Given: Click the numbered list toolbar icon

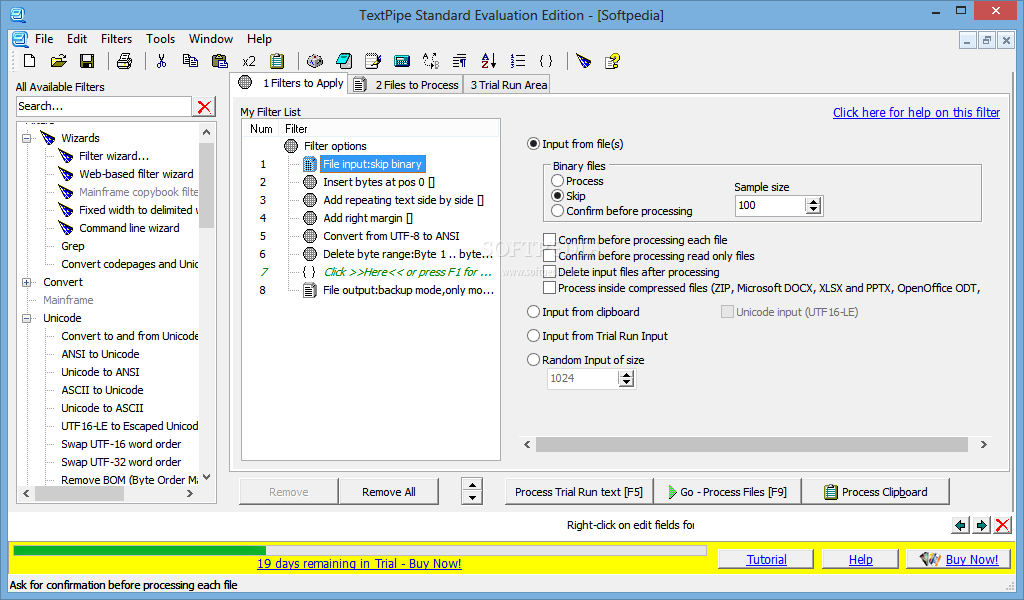Looking at the screenshot, I should [518, 61].
